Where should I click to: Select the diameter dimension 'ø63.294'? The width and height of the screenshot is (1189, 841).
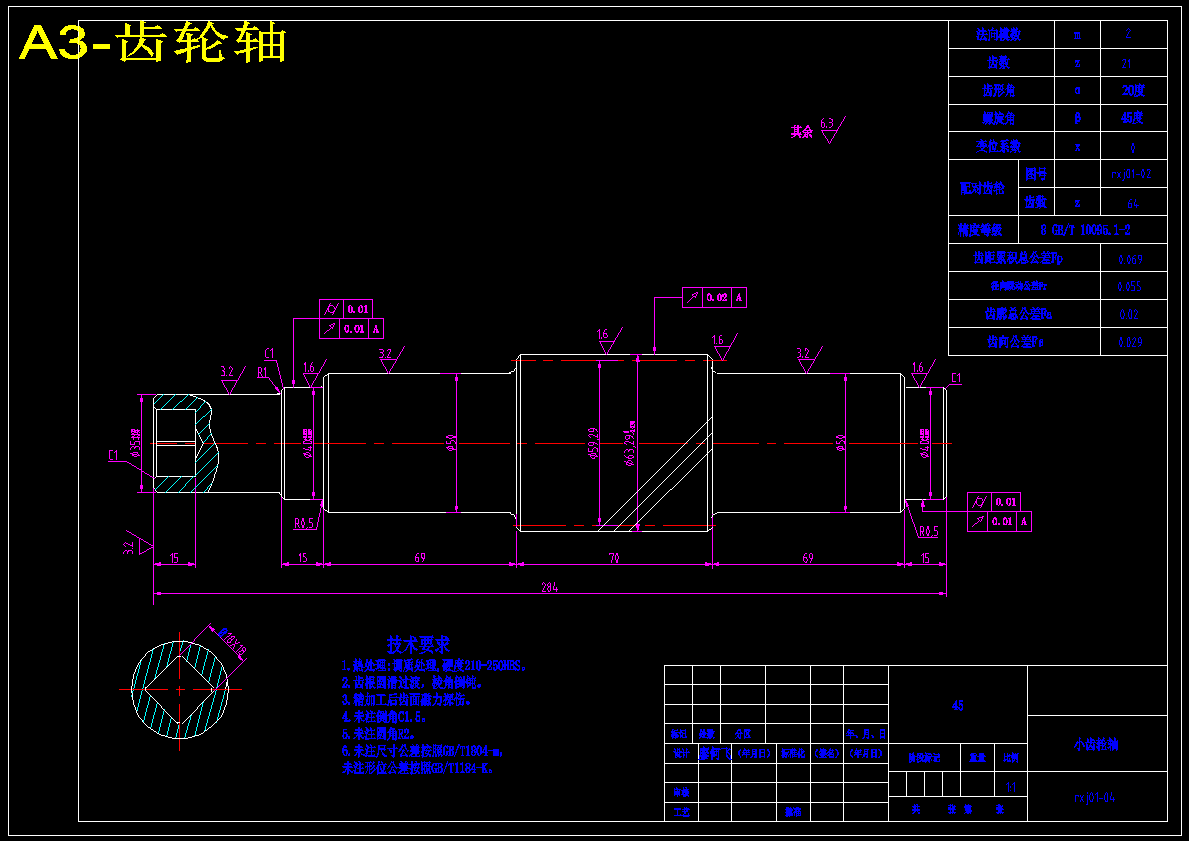(629, 443)
